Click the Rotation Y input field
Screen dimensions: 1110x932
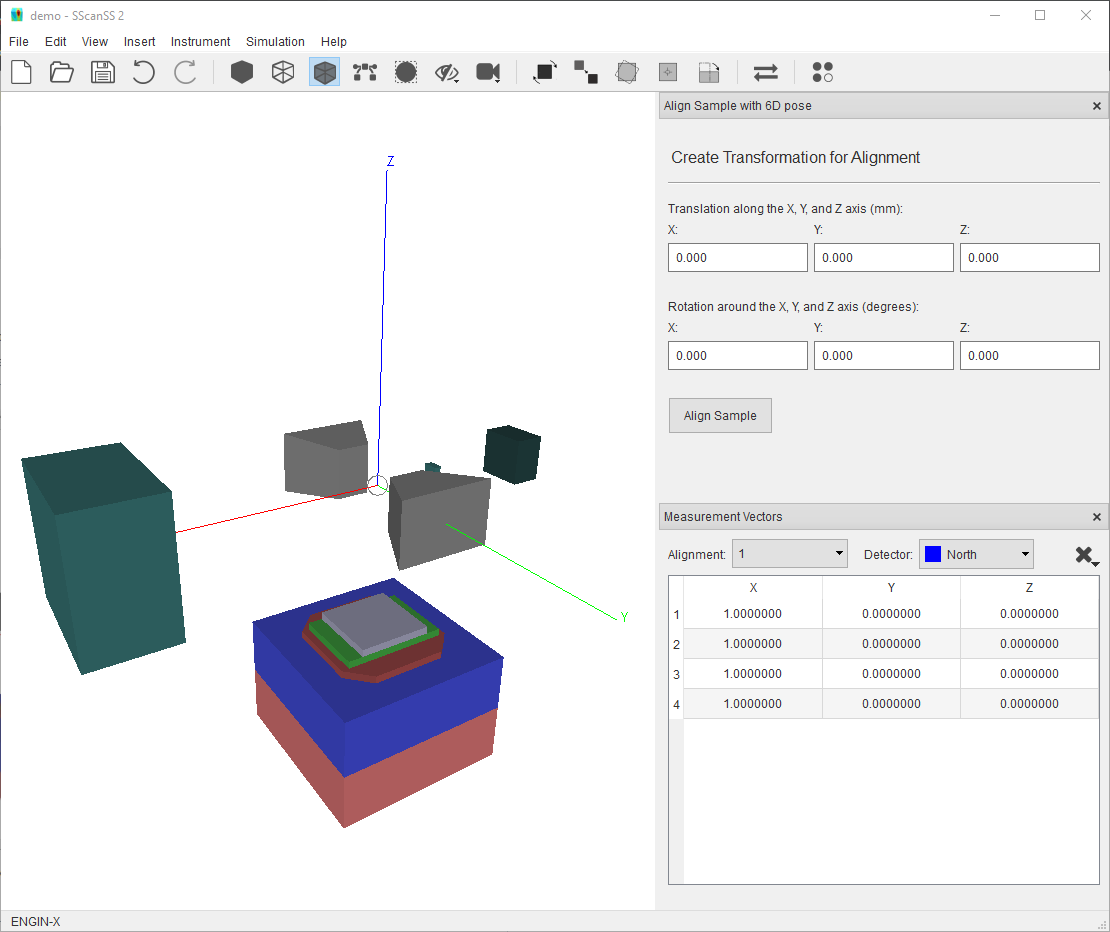click(x=883, y=355)
